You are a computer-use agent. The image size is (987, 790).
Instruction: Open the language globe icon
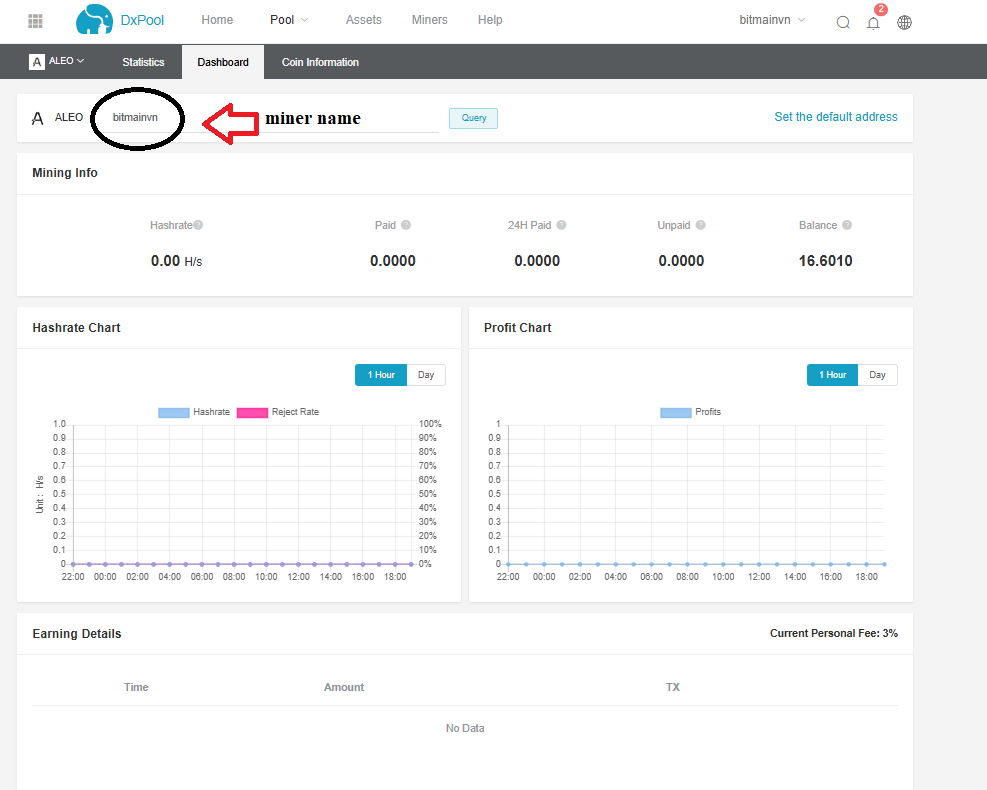point(905,23)
